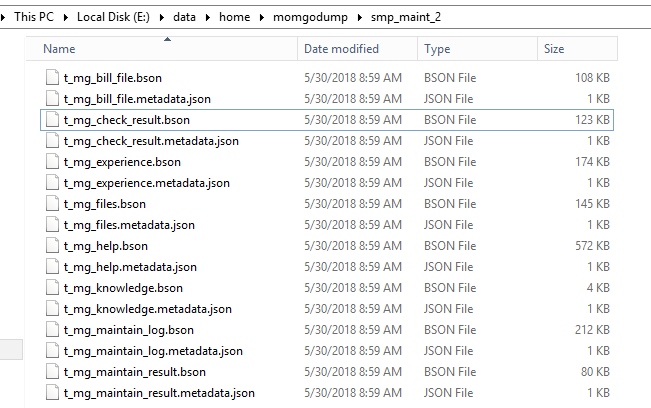Click the 80 KB size value

pos(595,372)
